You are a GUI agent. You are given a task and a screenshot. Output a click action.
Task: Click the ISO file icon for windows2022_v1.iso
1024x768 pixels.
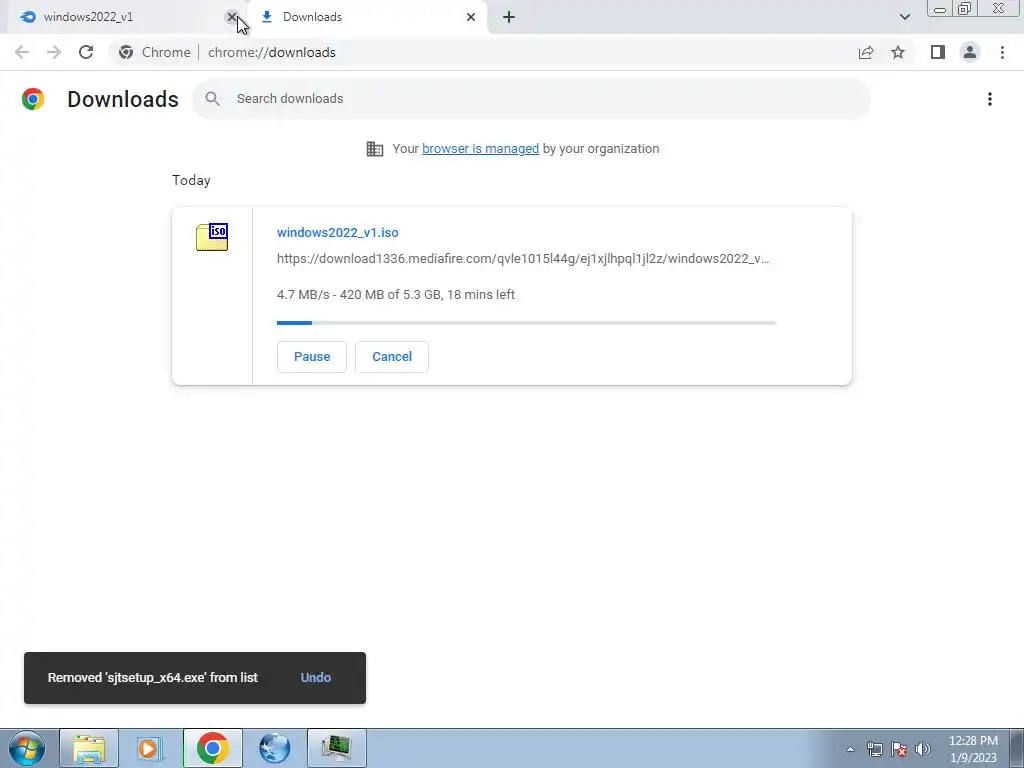212,237
